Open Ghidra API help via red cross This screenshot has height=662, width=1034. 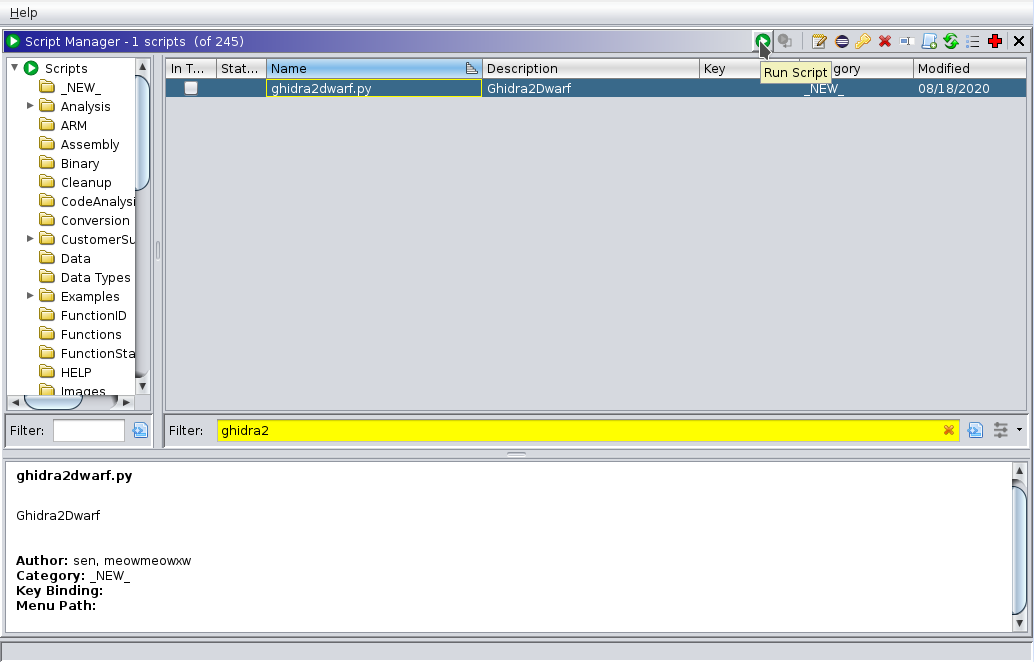pos(995,42)
